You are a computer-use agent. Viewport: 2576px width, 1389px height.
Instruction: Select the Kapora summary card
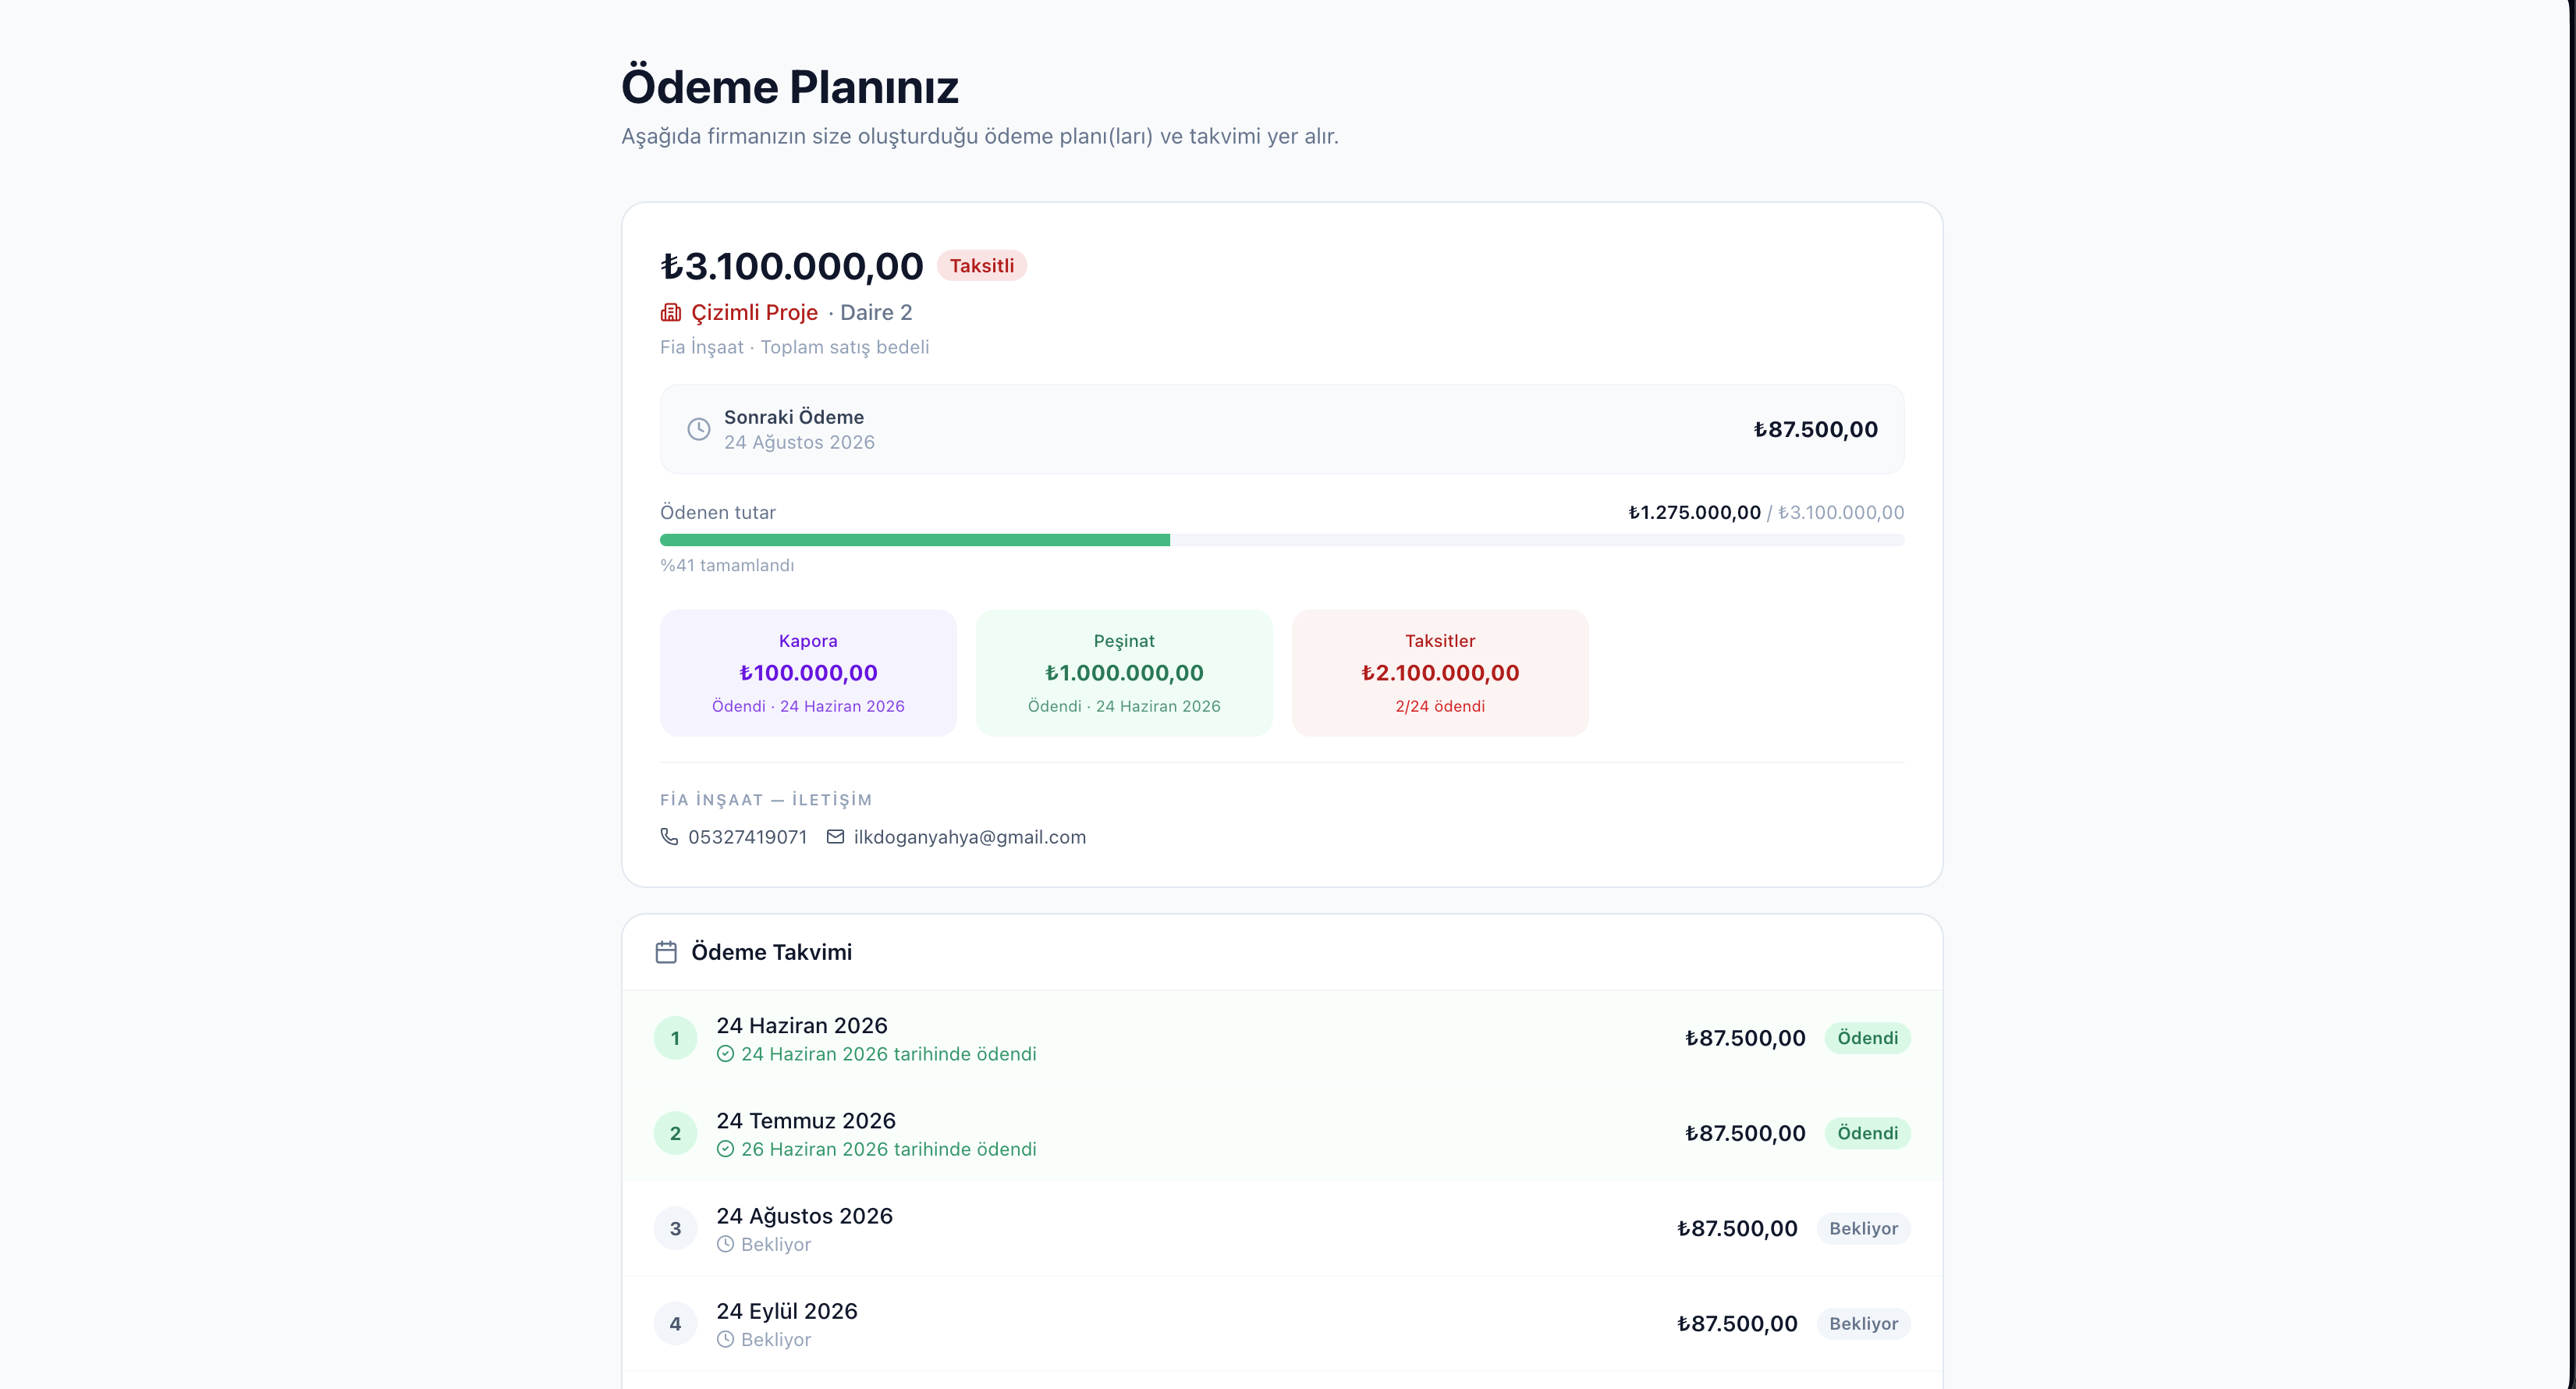click(808, 673)
